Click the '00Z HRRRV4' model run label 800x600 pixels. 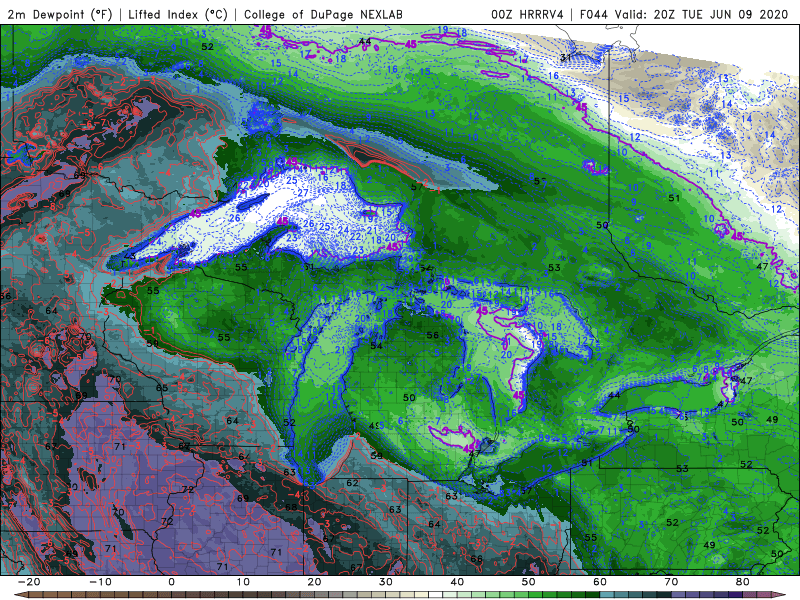click(527, 15)
